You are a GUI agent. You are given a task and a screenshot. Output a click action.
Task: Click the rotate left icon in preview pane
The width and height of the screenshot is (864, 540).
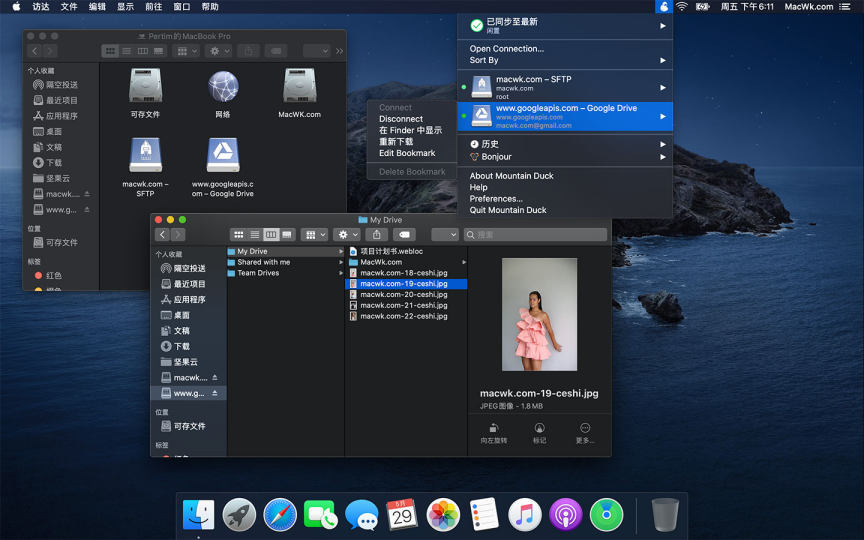[x=493, y=428]
